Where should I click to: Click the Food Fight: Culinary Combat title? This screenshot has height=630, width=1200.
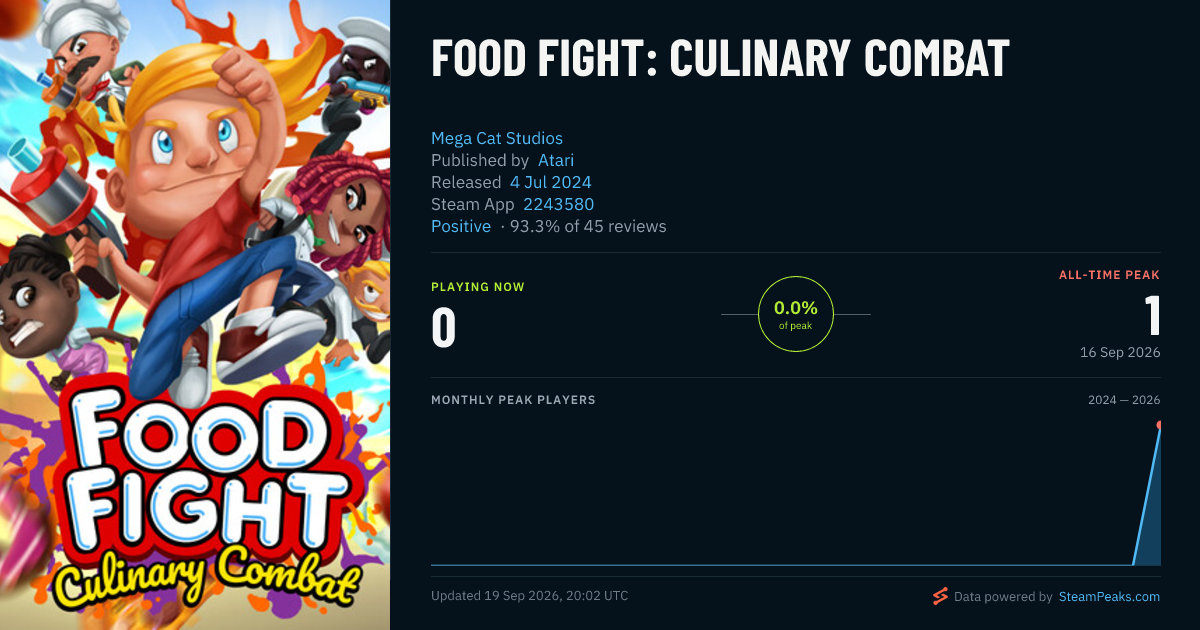720,59
